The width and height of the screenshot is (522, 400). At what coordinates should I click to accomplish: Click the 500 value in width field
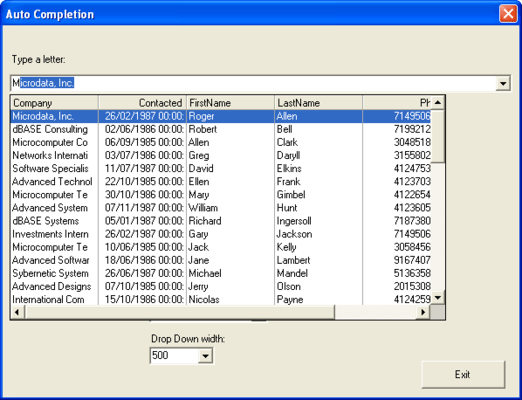(160, 356)
